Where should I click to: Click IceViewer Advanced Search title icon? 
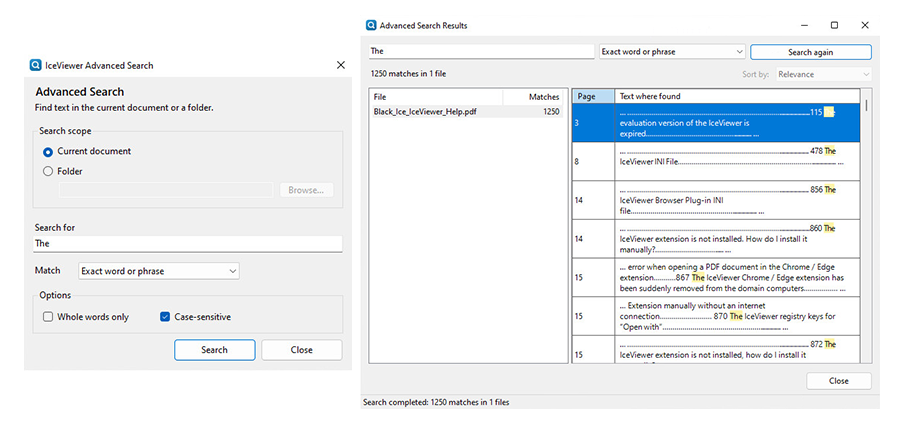(x=36, y=65)
